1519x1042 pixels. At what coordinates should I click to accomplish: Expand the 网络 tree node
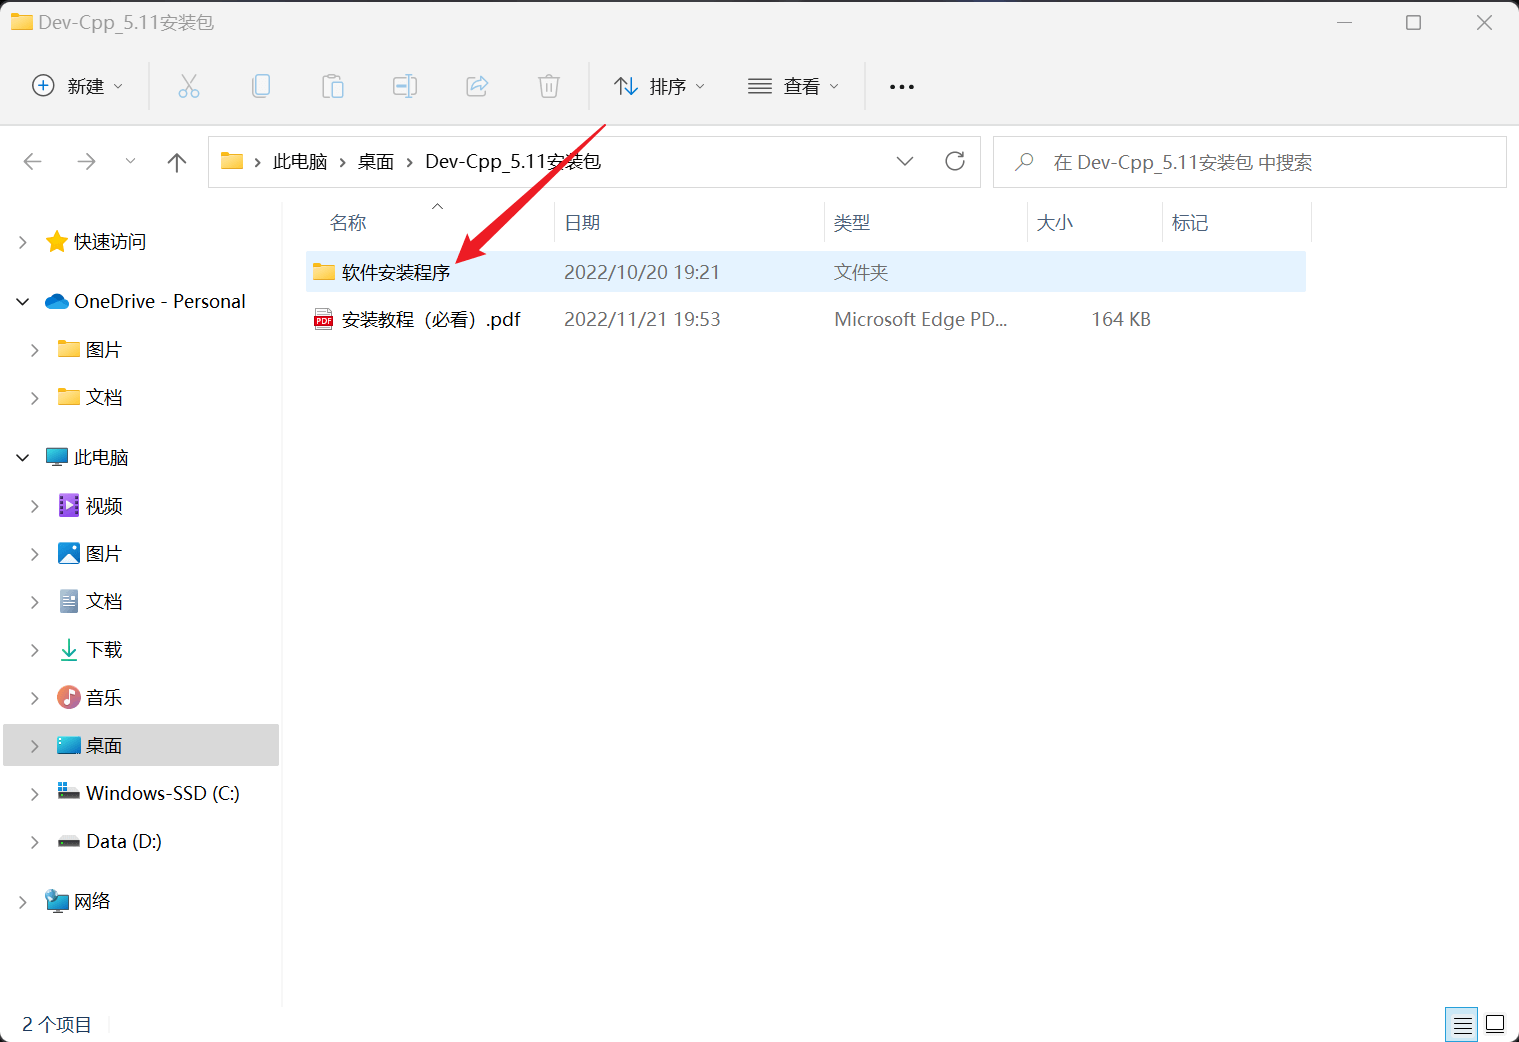click(x=23, y=902)
